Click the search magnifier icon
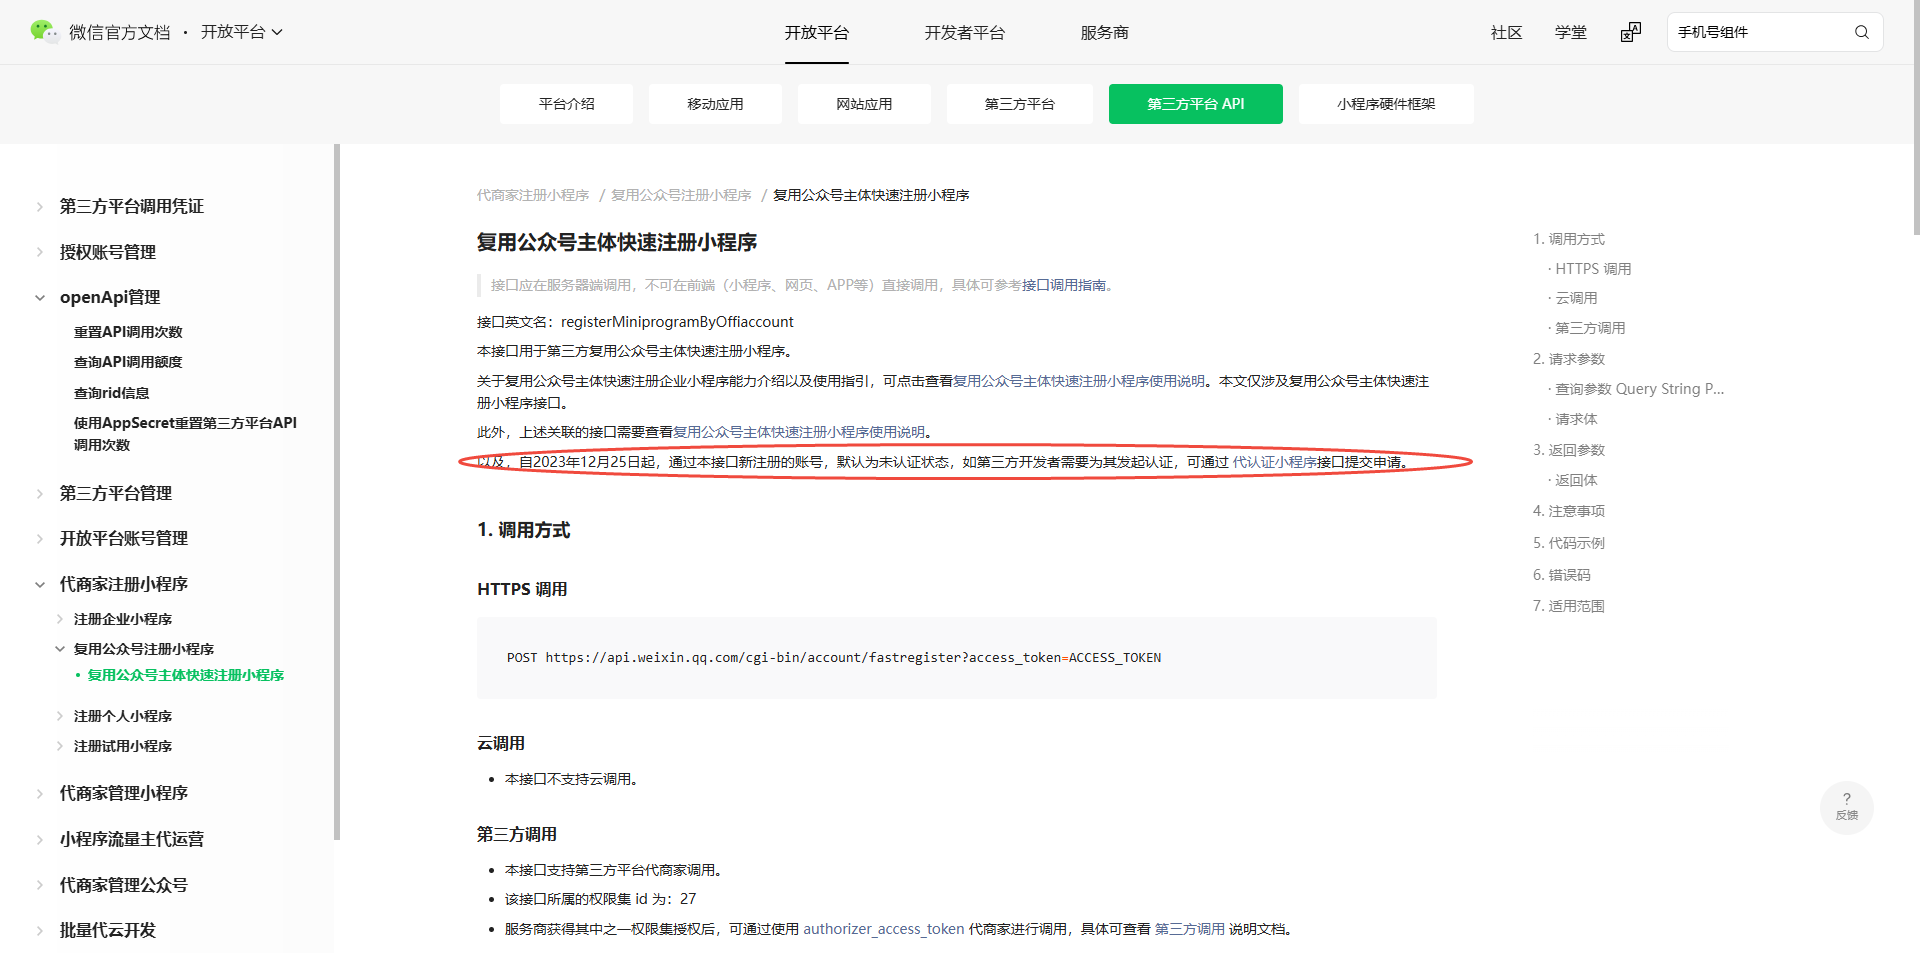 tap(1861, 32)
